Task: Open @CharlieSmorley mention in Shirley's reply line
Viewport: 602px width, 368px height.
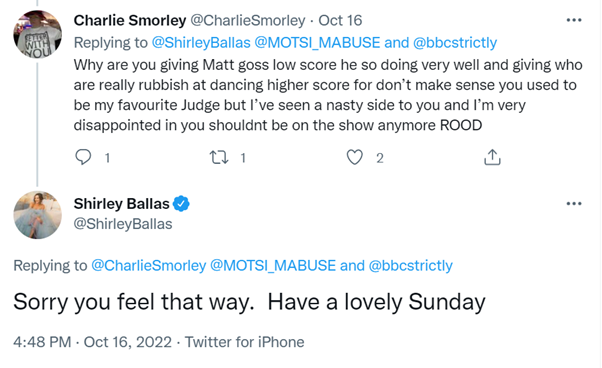Action: (x=149, y=266)
